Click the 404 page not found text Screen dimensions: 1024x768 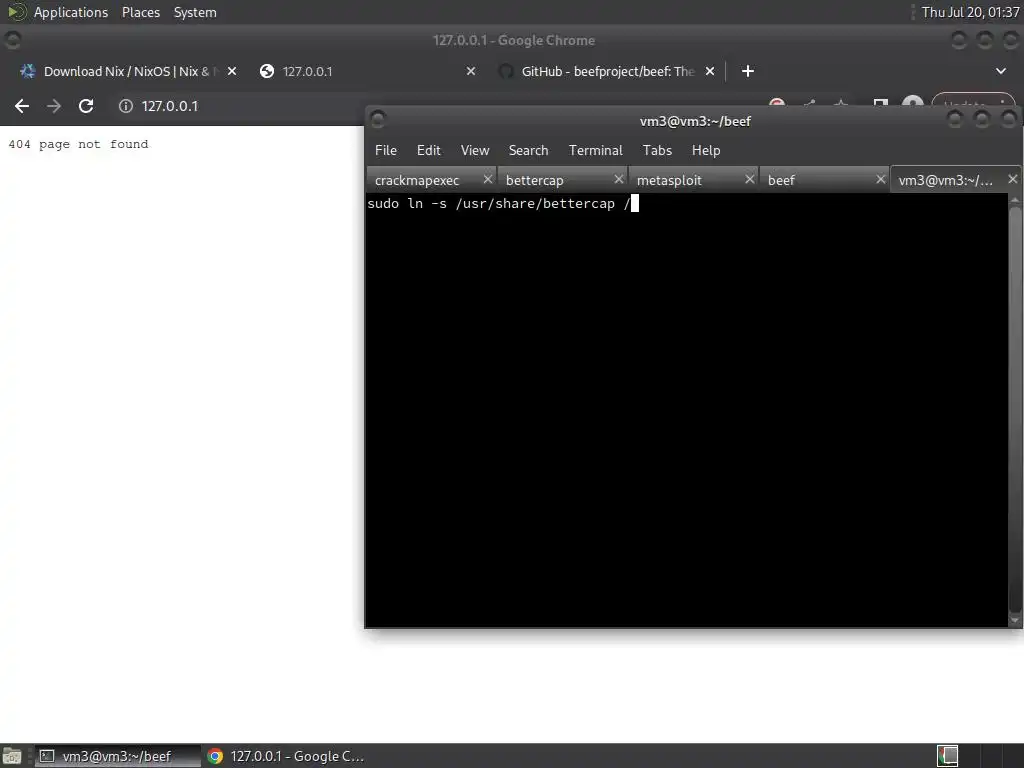78,144
